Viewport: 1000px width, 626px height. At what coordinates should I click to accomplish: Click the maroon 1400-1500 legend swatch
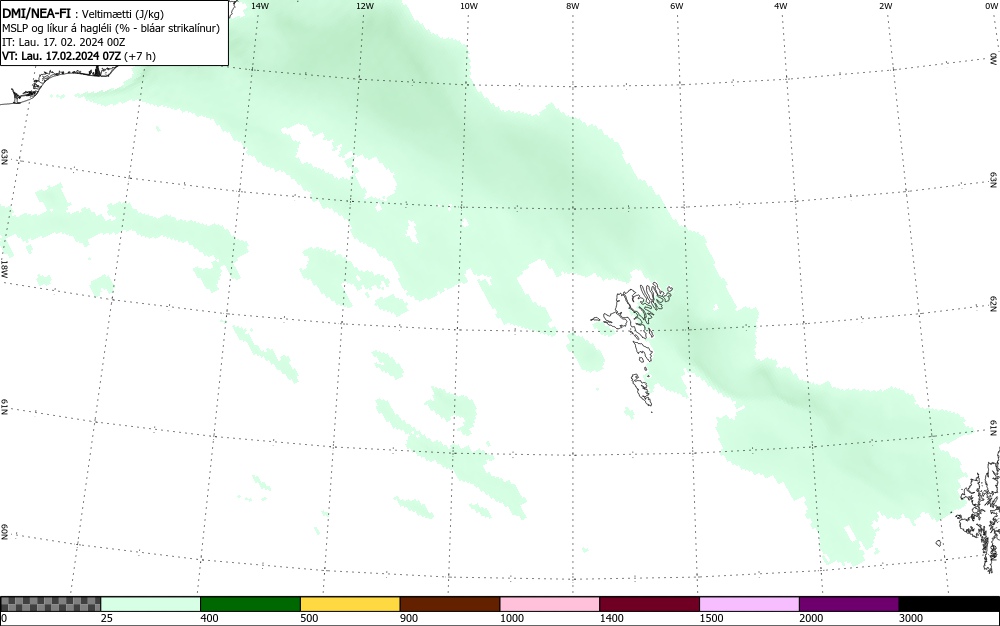649,604
